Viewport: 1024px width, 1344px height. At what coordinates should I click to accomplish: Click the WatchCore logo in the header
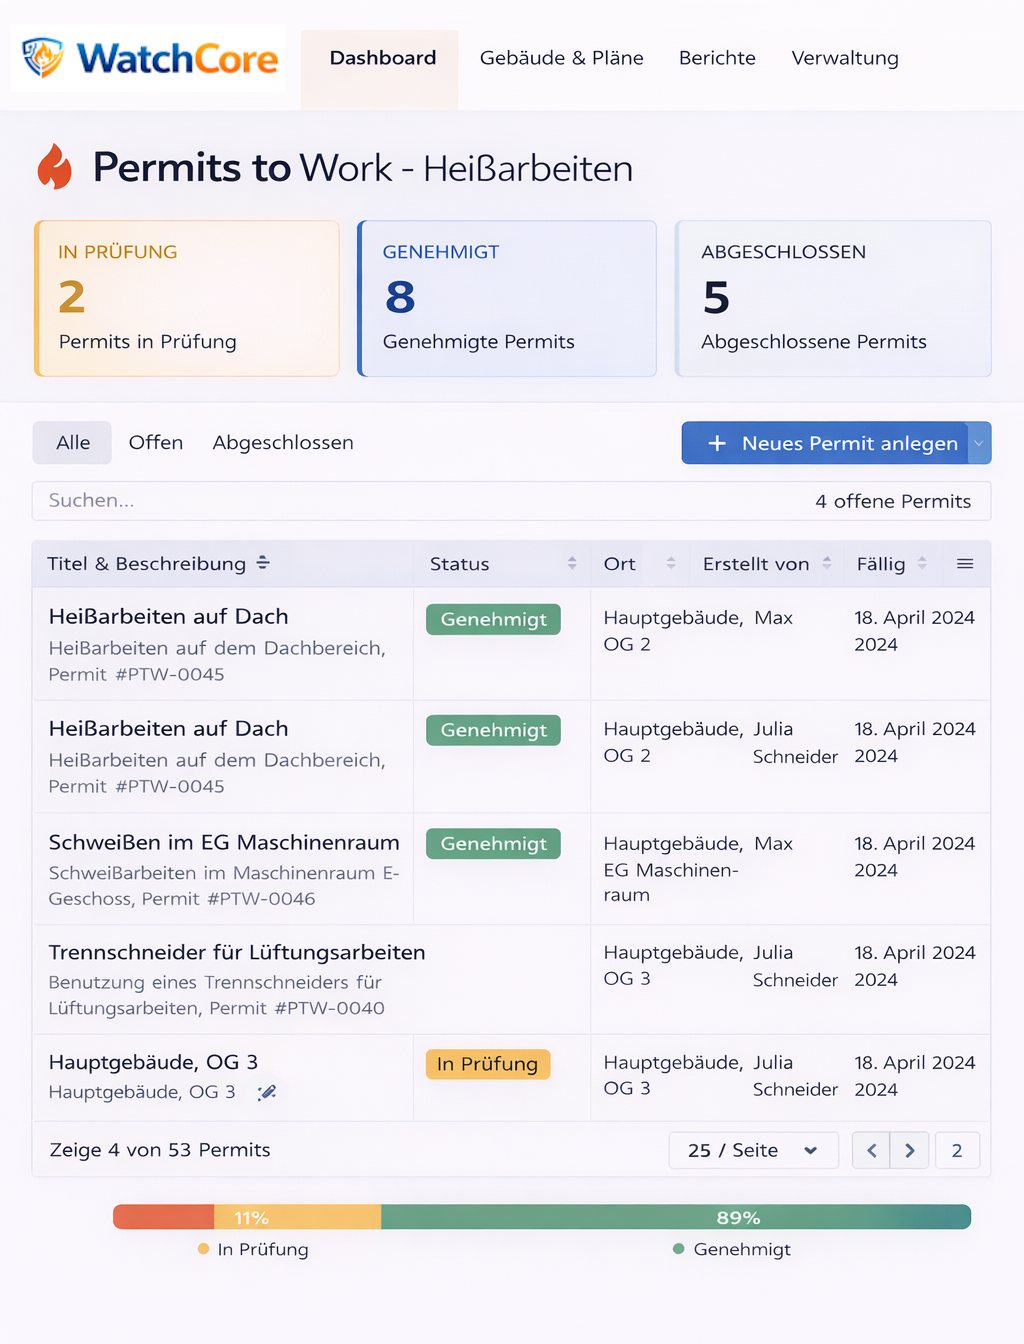tap(147, 58)
